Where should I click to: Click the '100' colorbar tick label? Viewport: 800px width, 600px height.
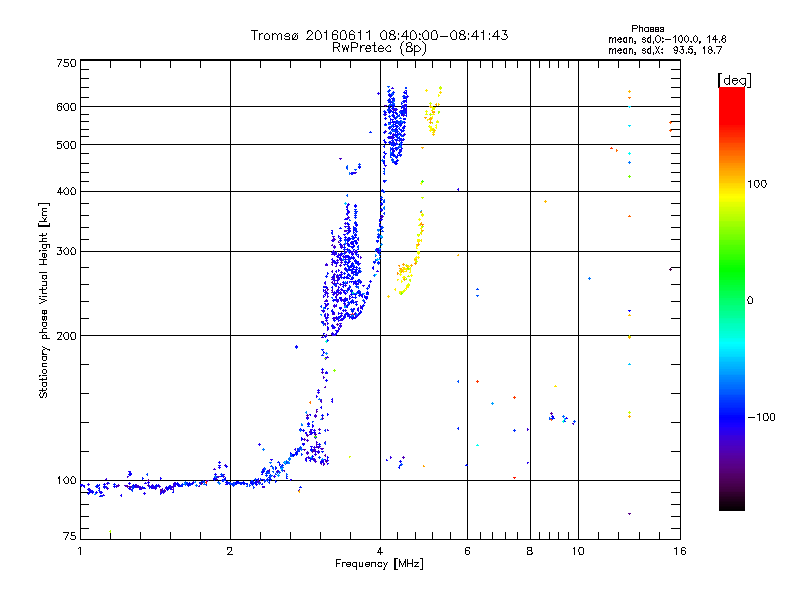pos(757,184)
